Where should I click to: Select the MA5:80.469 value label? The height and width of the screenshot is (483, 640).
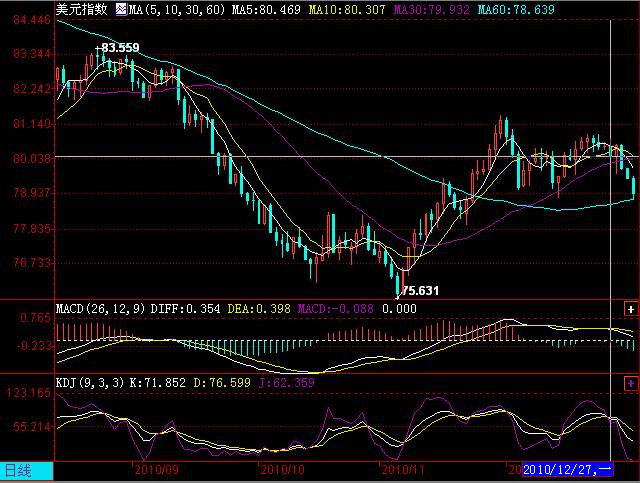(266, 9)
